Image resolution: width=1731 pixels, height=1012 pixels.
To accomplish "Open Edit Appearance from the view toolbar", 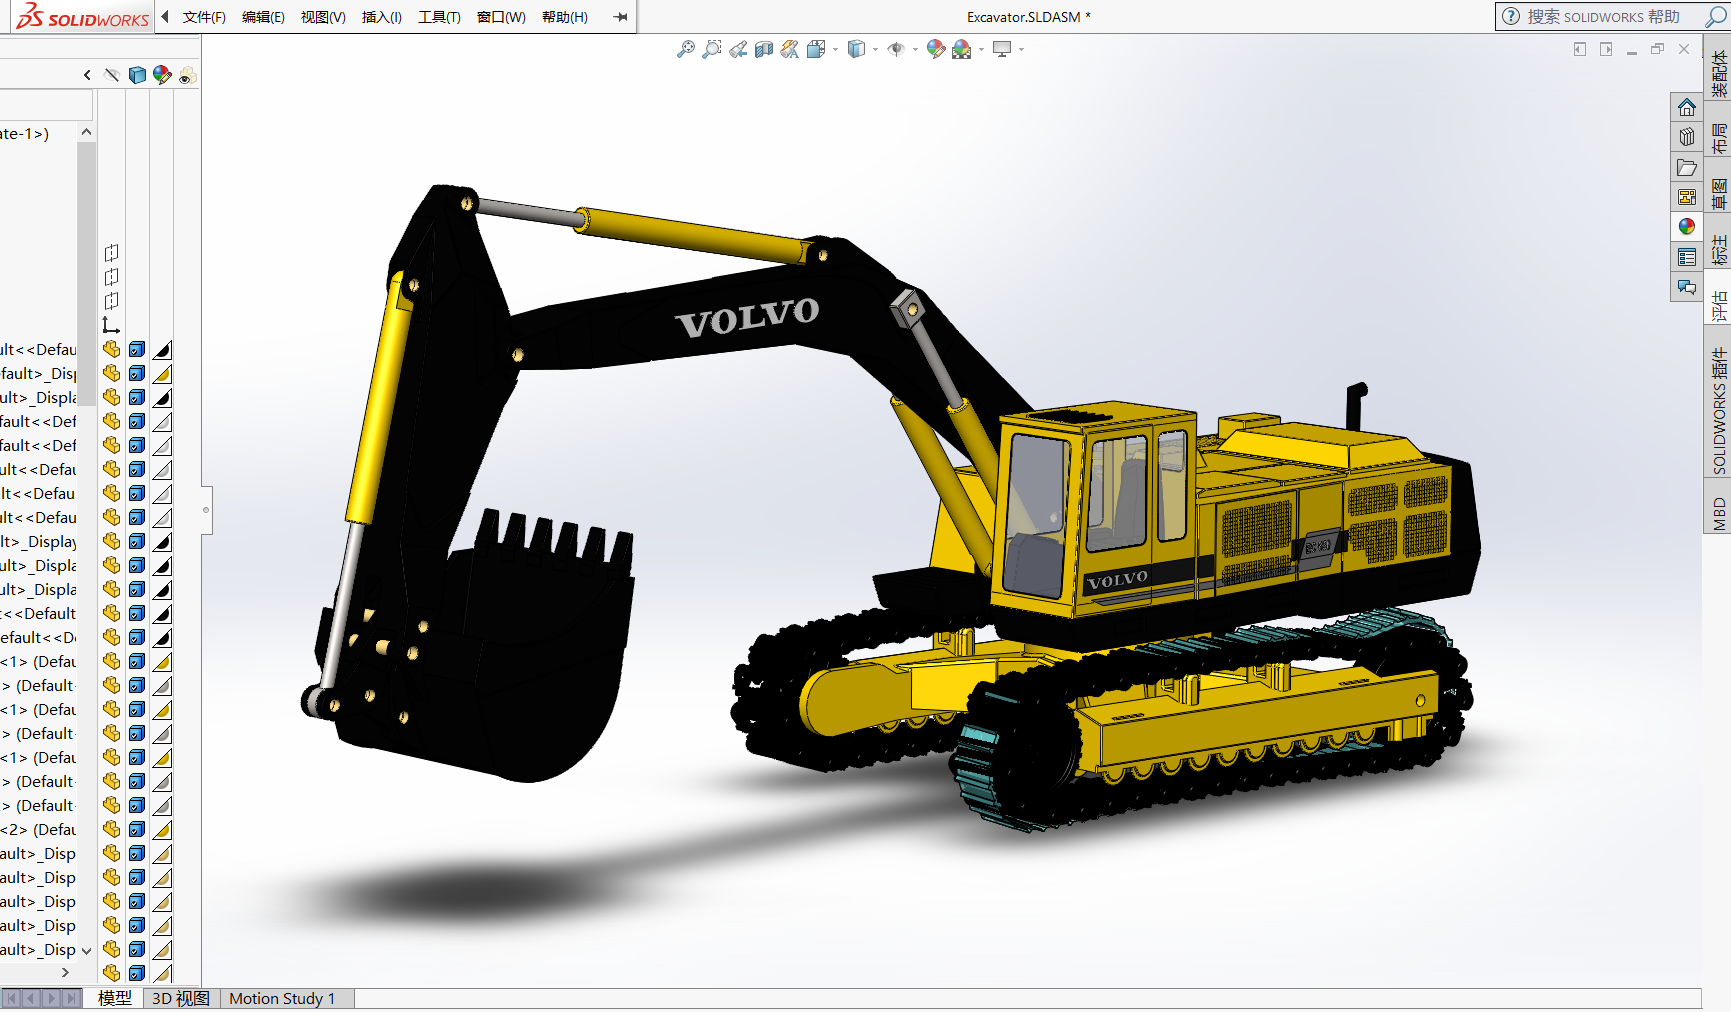I will [936, 49].
